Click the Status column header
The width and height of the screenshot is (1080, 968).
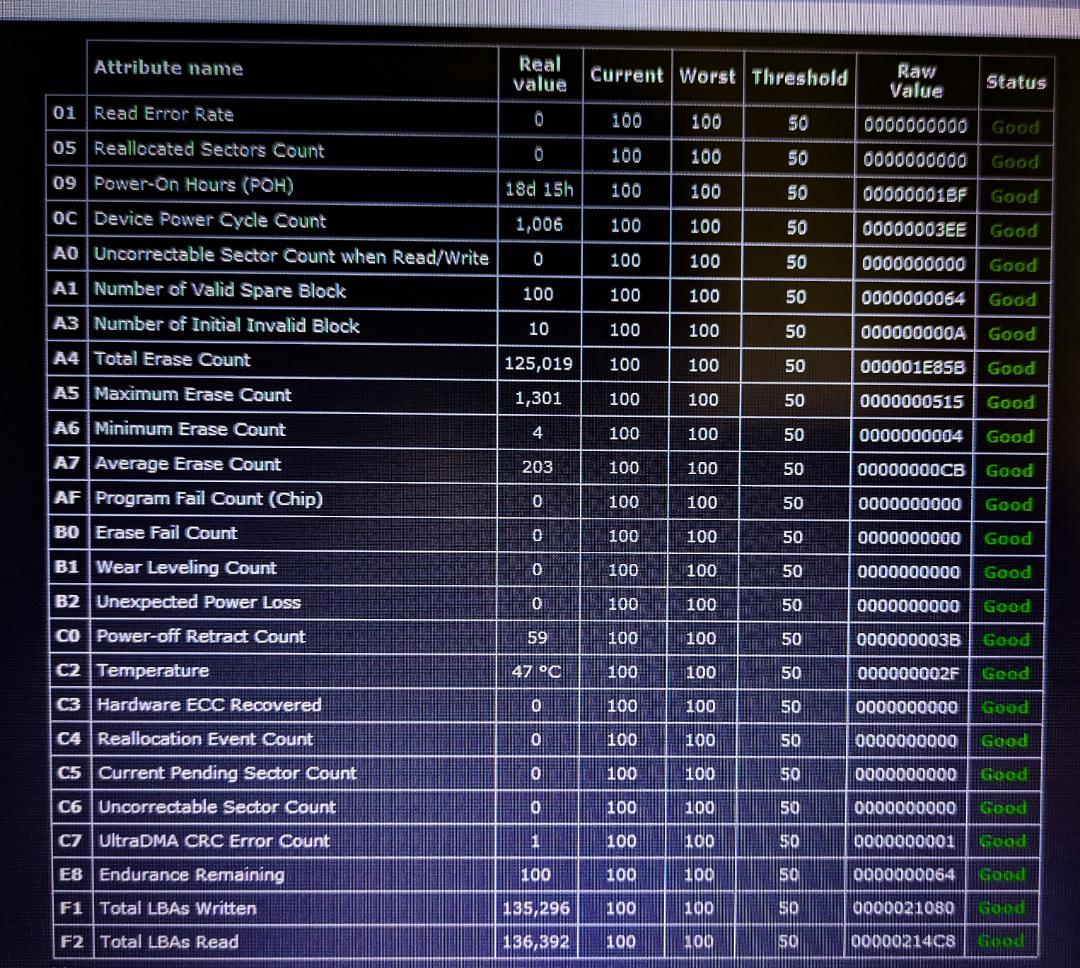coord(1014,82)
